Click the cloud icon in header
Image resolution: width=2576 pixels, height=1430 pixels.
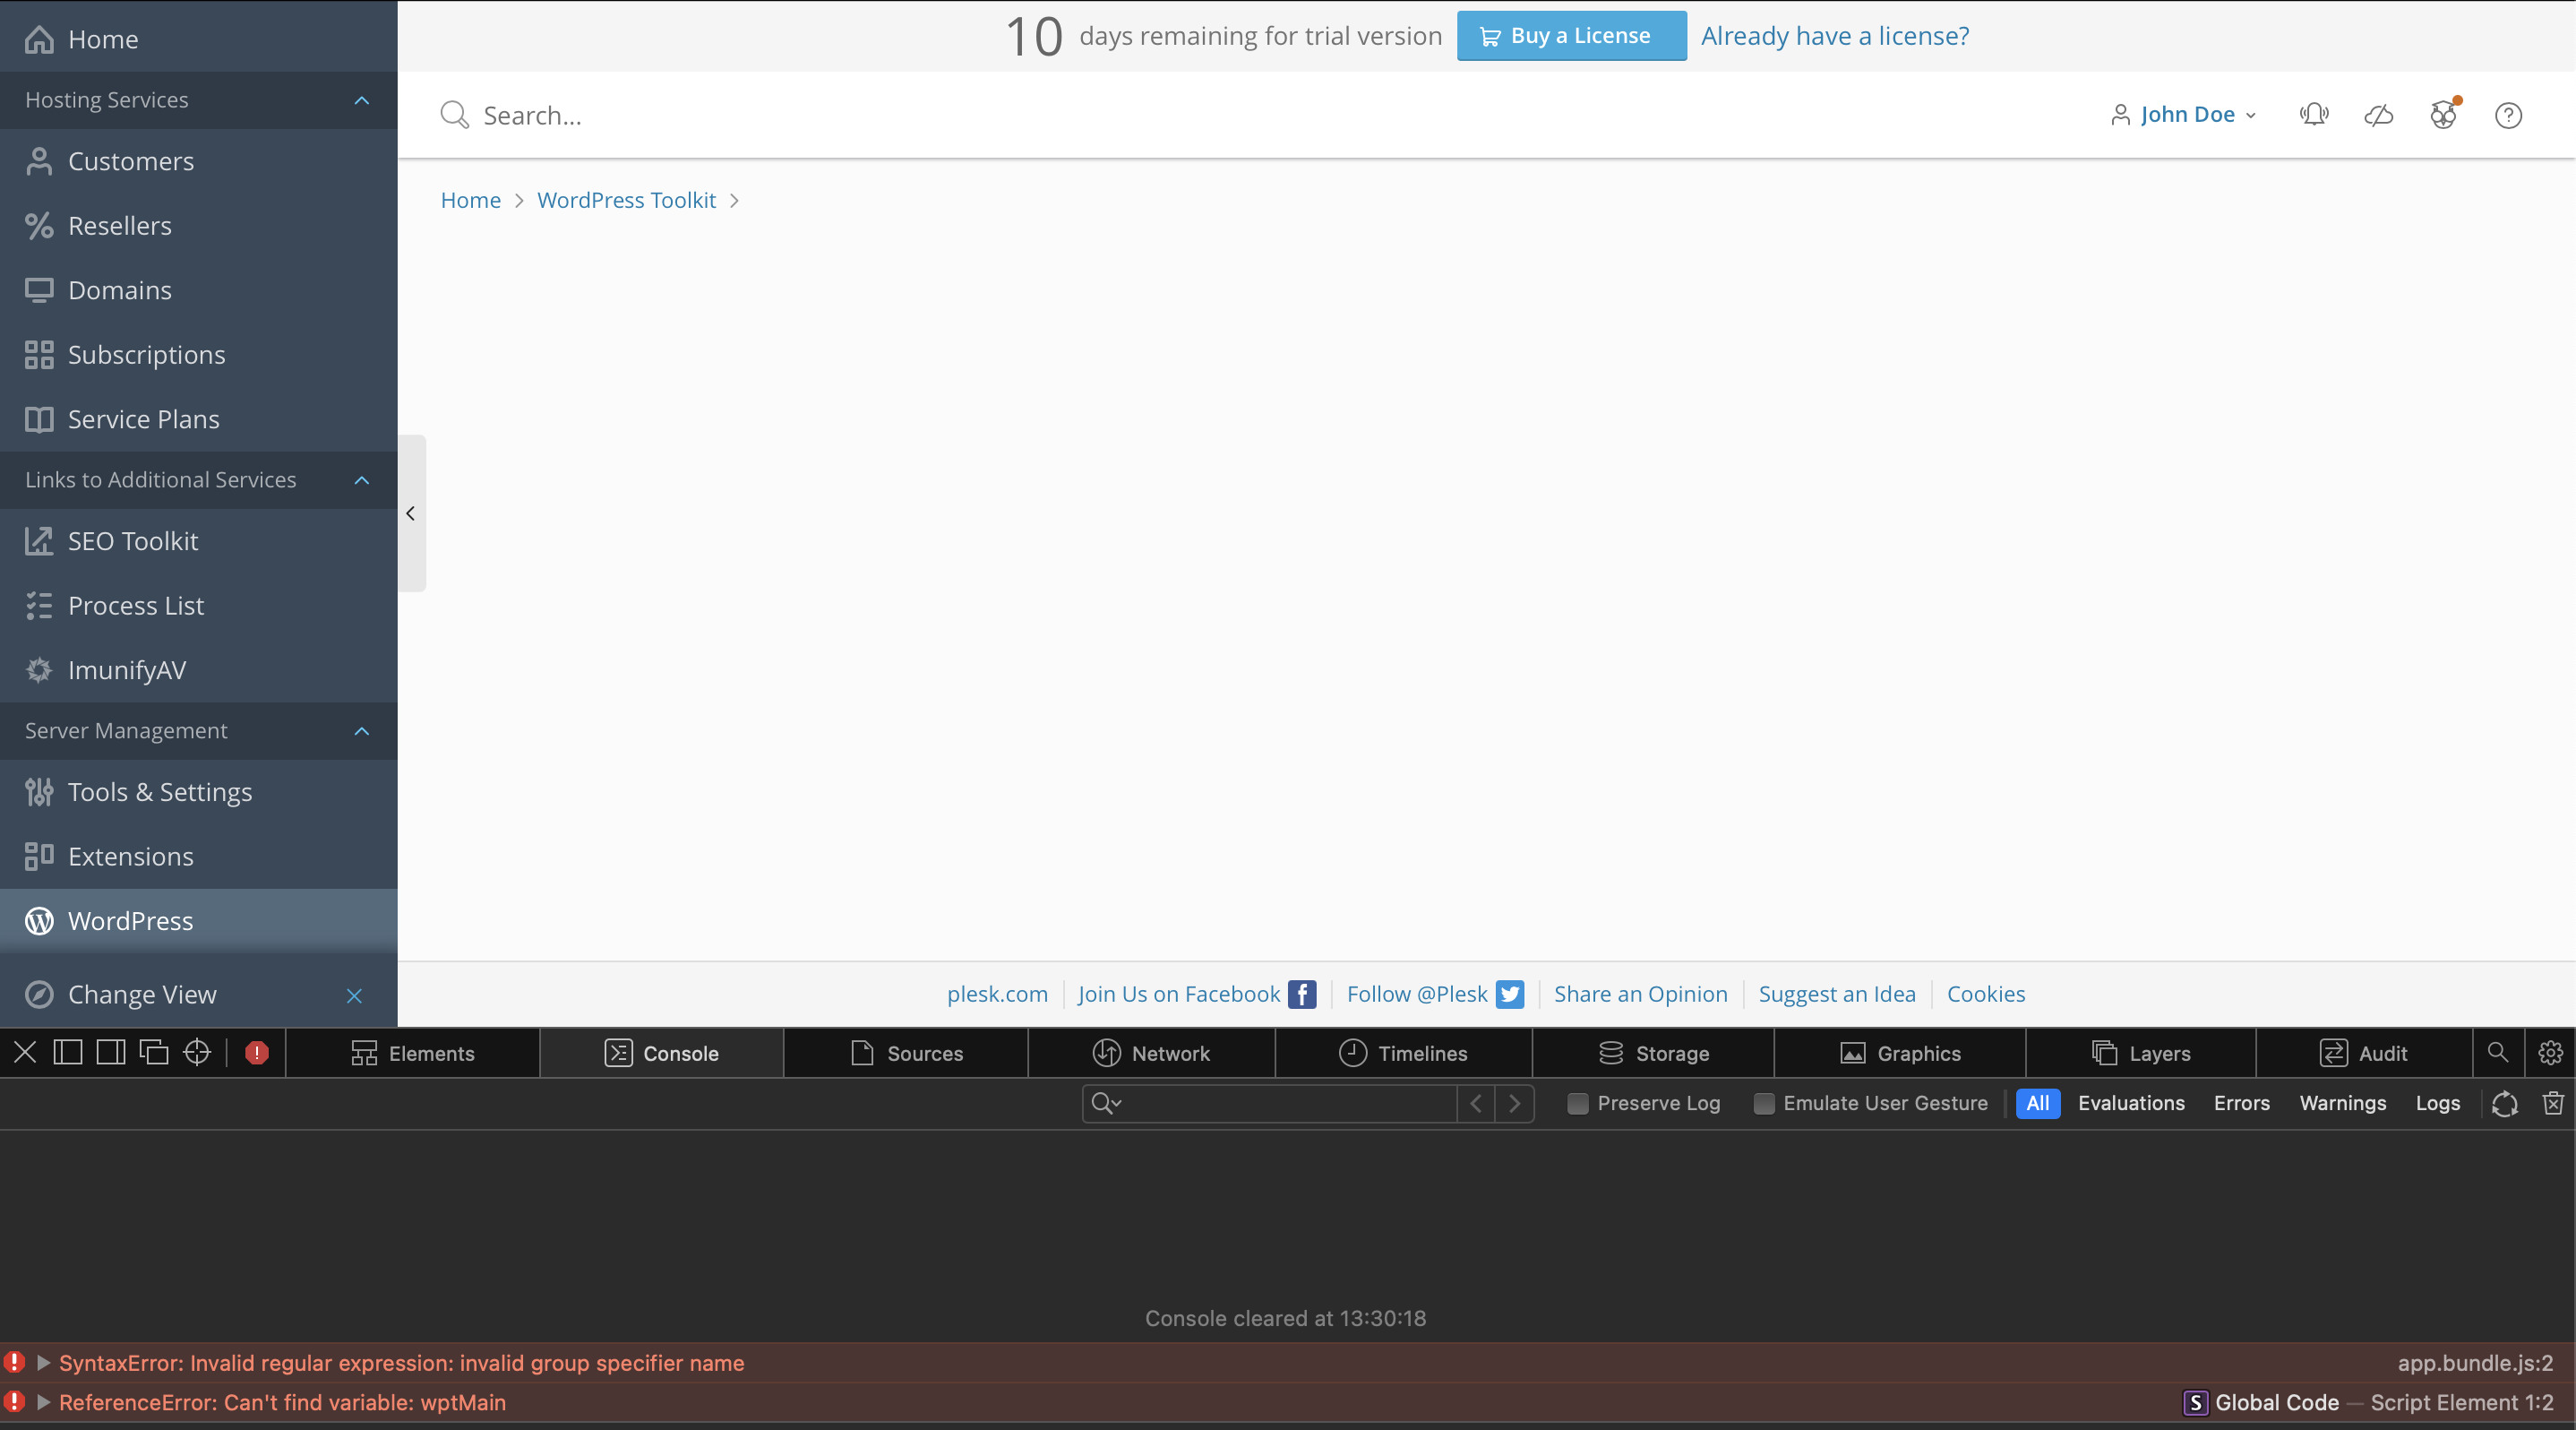click(x=2378, y=115)
